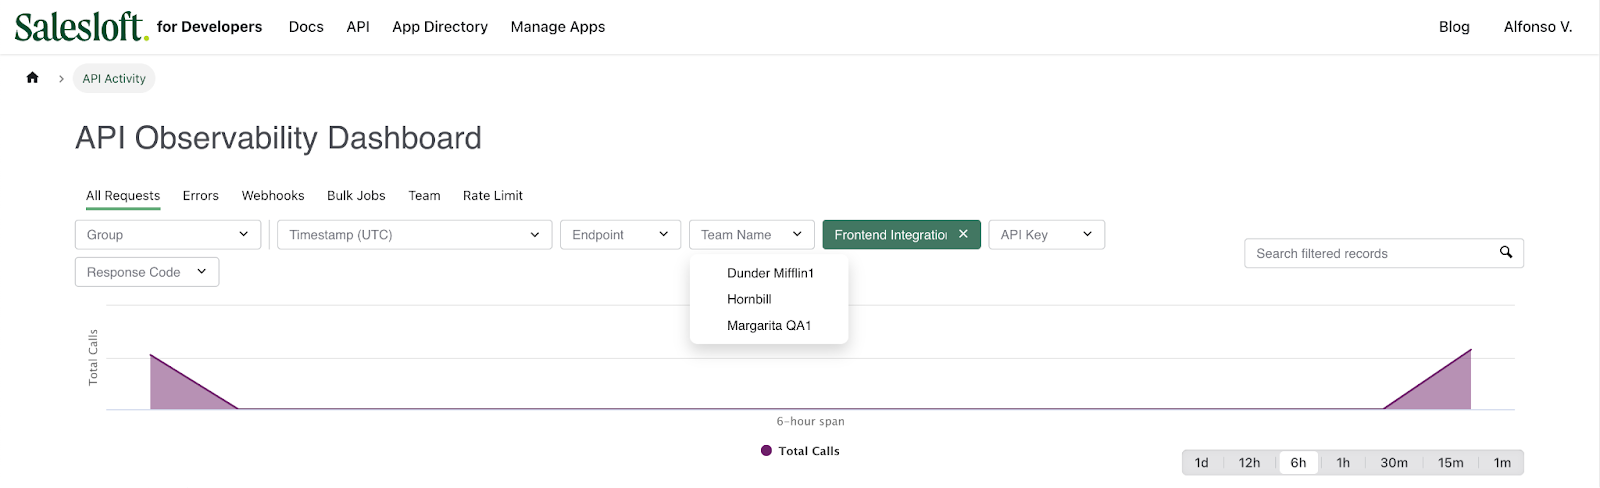Select the 1d time range

pos(1201,463)
